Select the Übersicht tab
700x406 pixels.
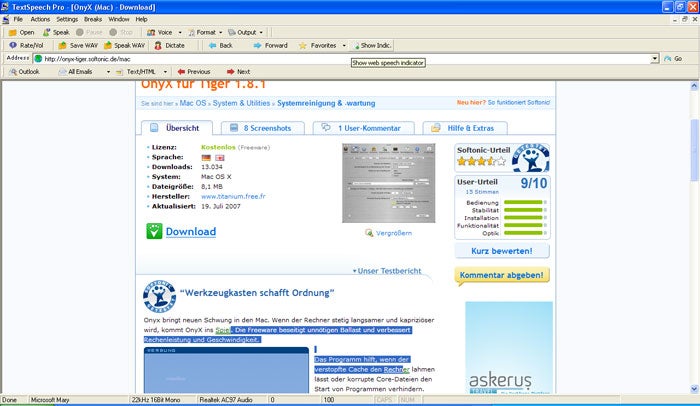177,128
